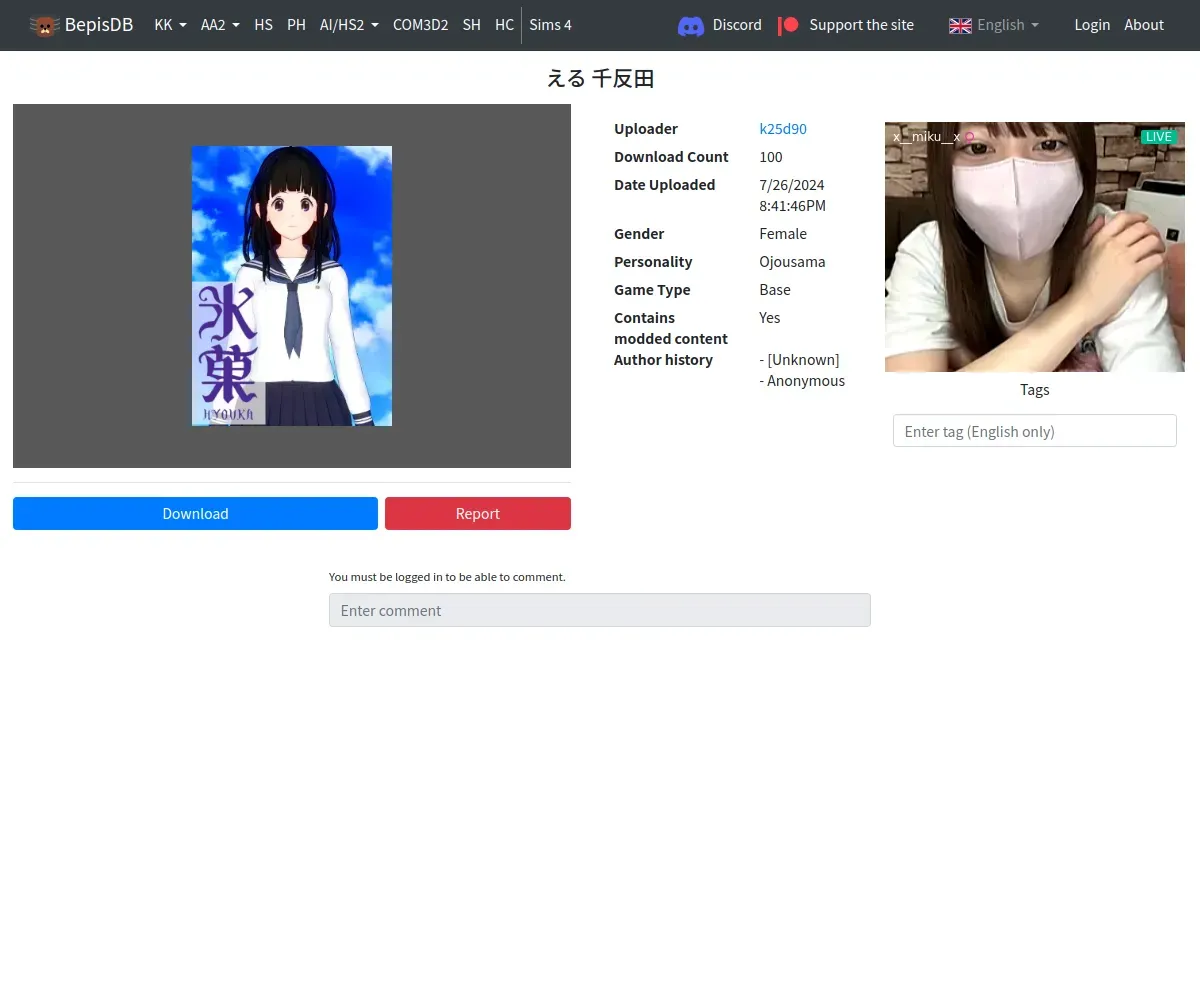Click the LIVE badge on the ad
The image size is (1200, 1000).
click(x=1158, y=137)
